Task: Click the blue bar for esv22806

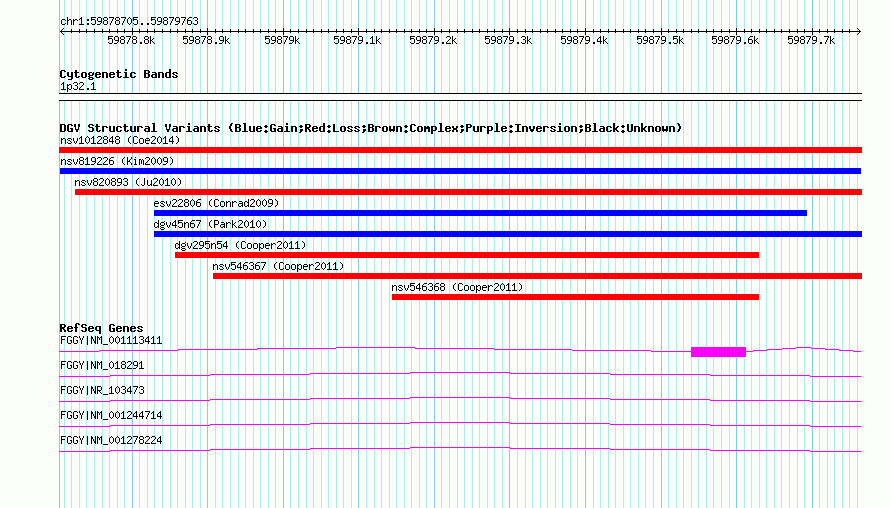Action: pos(480,213)
